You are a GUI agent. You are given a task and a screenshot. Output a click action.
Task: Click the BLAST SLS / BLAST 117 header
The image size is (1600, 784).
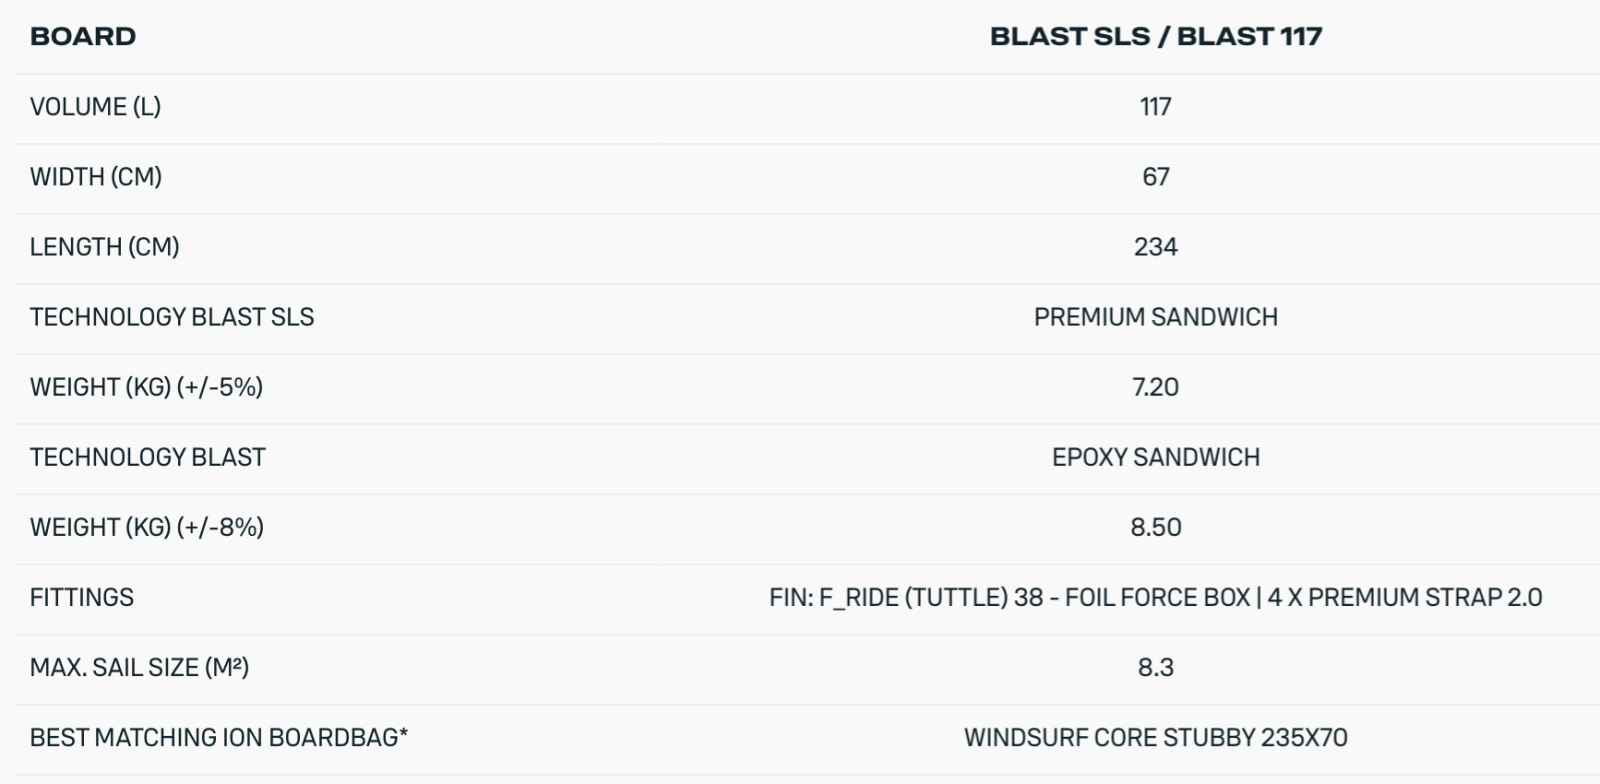(1155, 37)
